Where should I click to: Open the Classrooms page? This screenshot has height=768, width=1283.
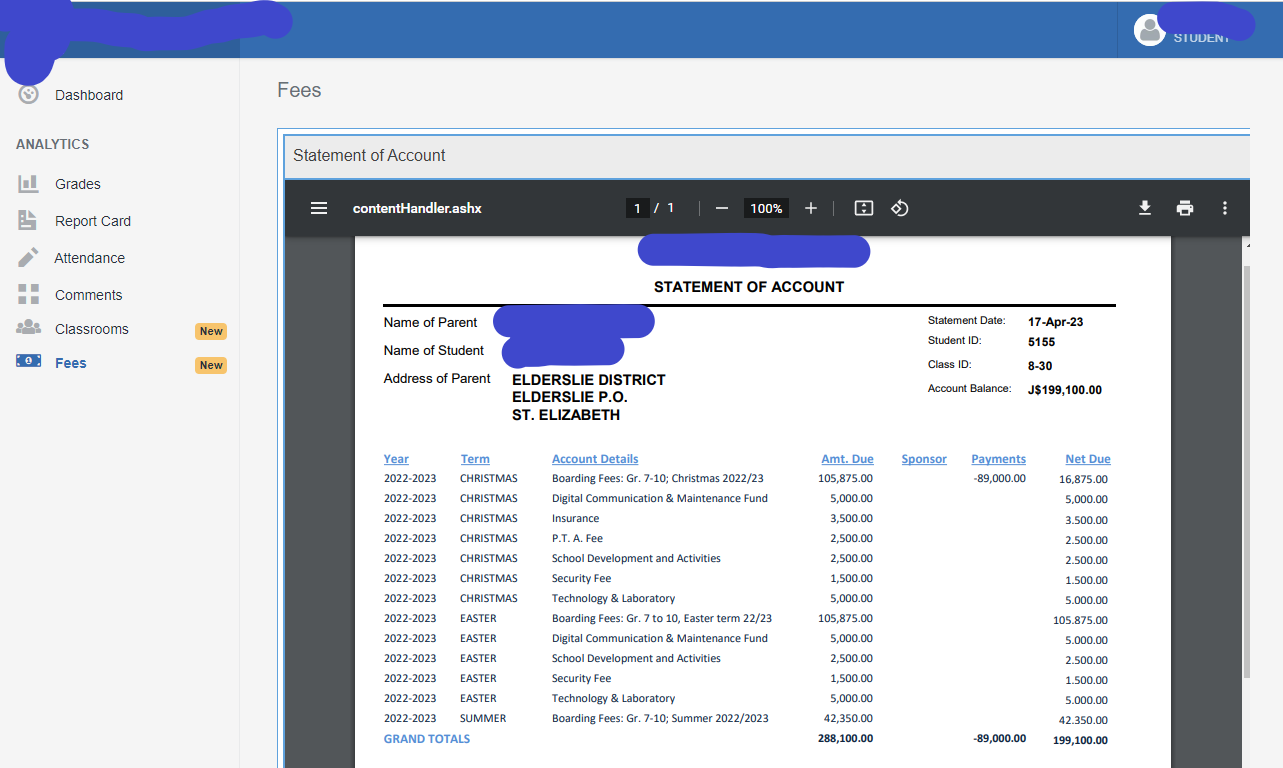(x=92, y=329)
